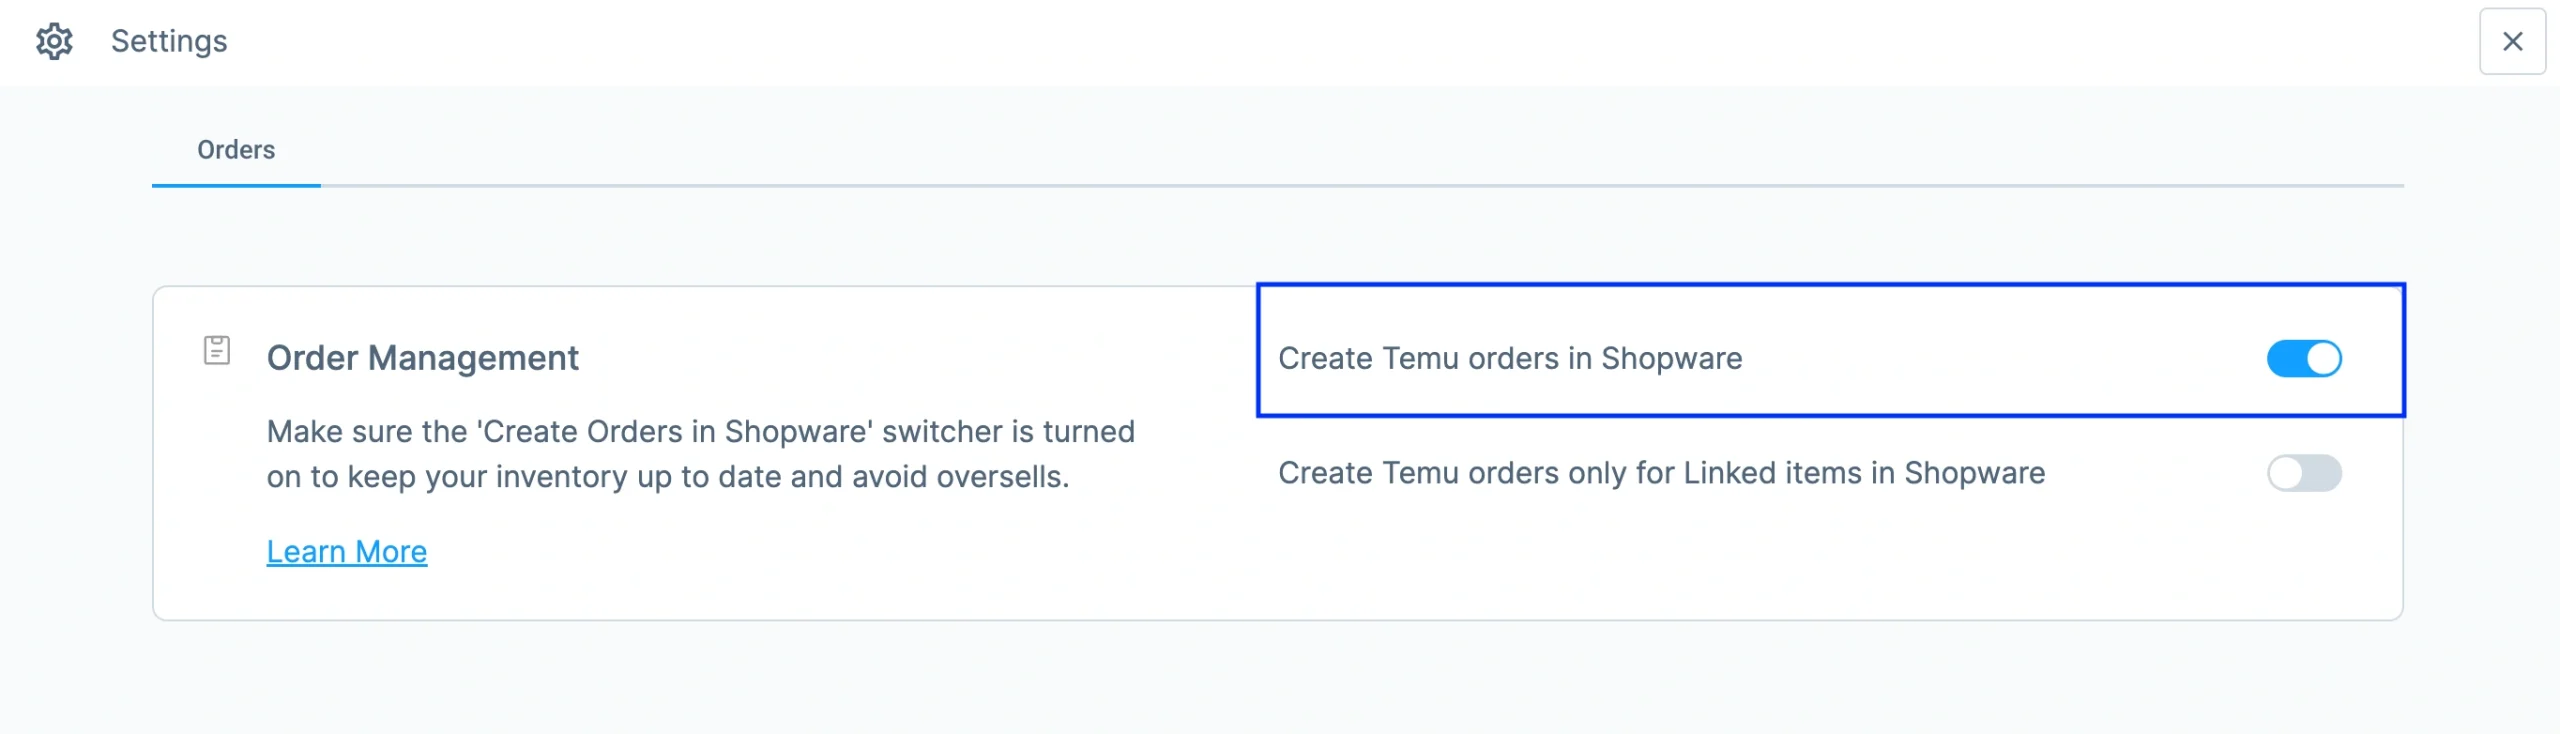Select the Orders tab label above the divider
This screenshot has width=2560, height=734.
tap(236, 150)
